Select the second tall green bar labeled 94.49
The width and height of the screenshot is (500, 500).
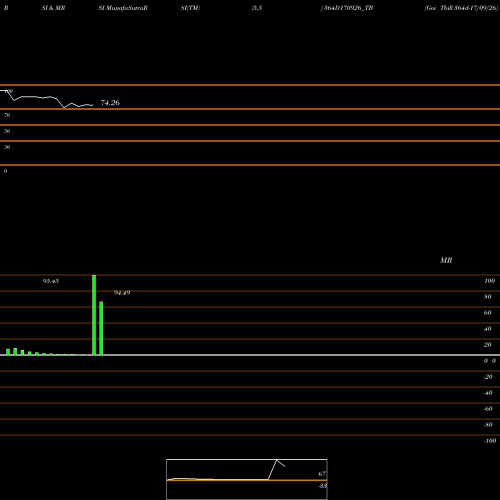click(x=101, y=328)
